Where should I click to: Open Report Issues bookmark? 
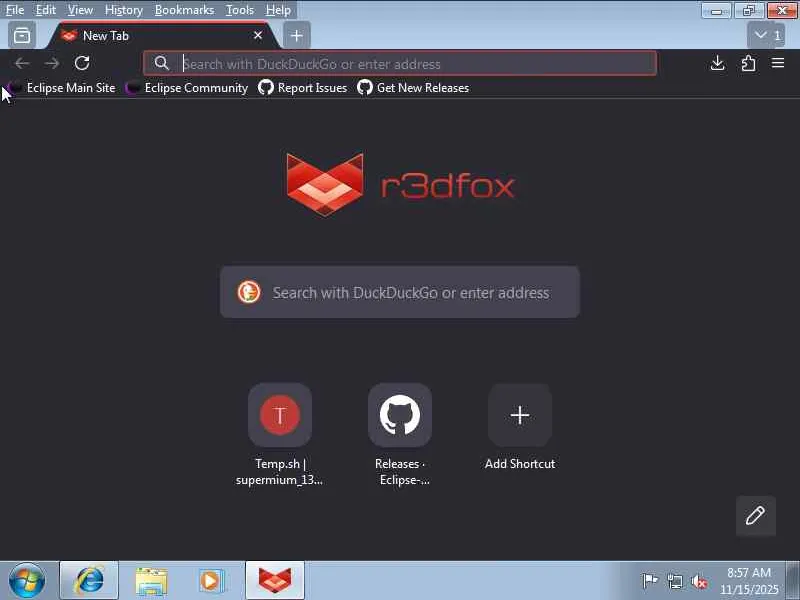point(303,88)
